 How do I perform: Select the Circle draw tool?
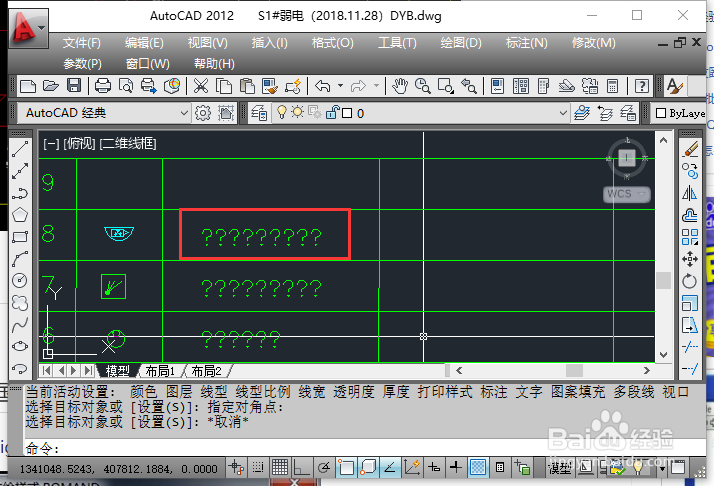coord(20,281)
